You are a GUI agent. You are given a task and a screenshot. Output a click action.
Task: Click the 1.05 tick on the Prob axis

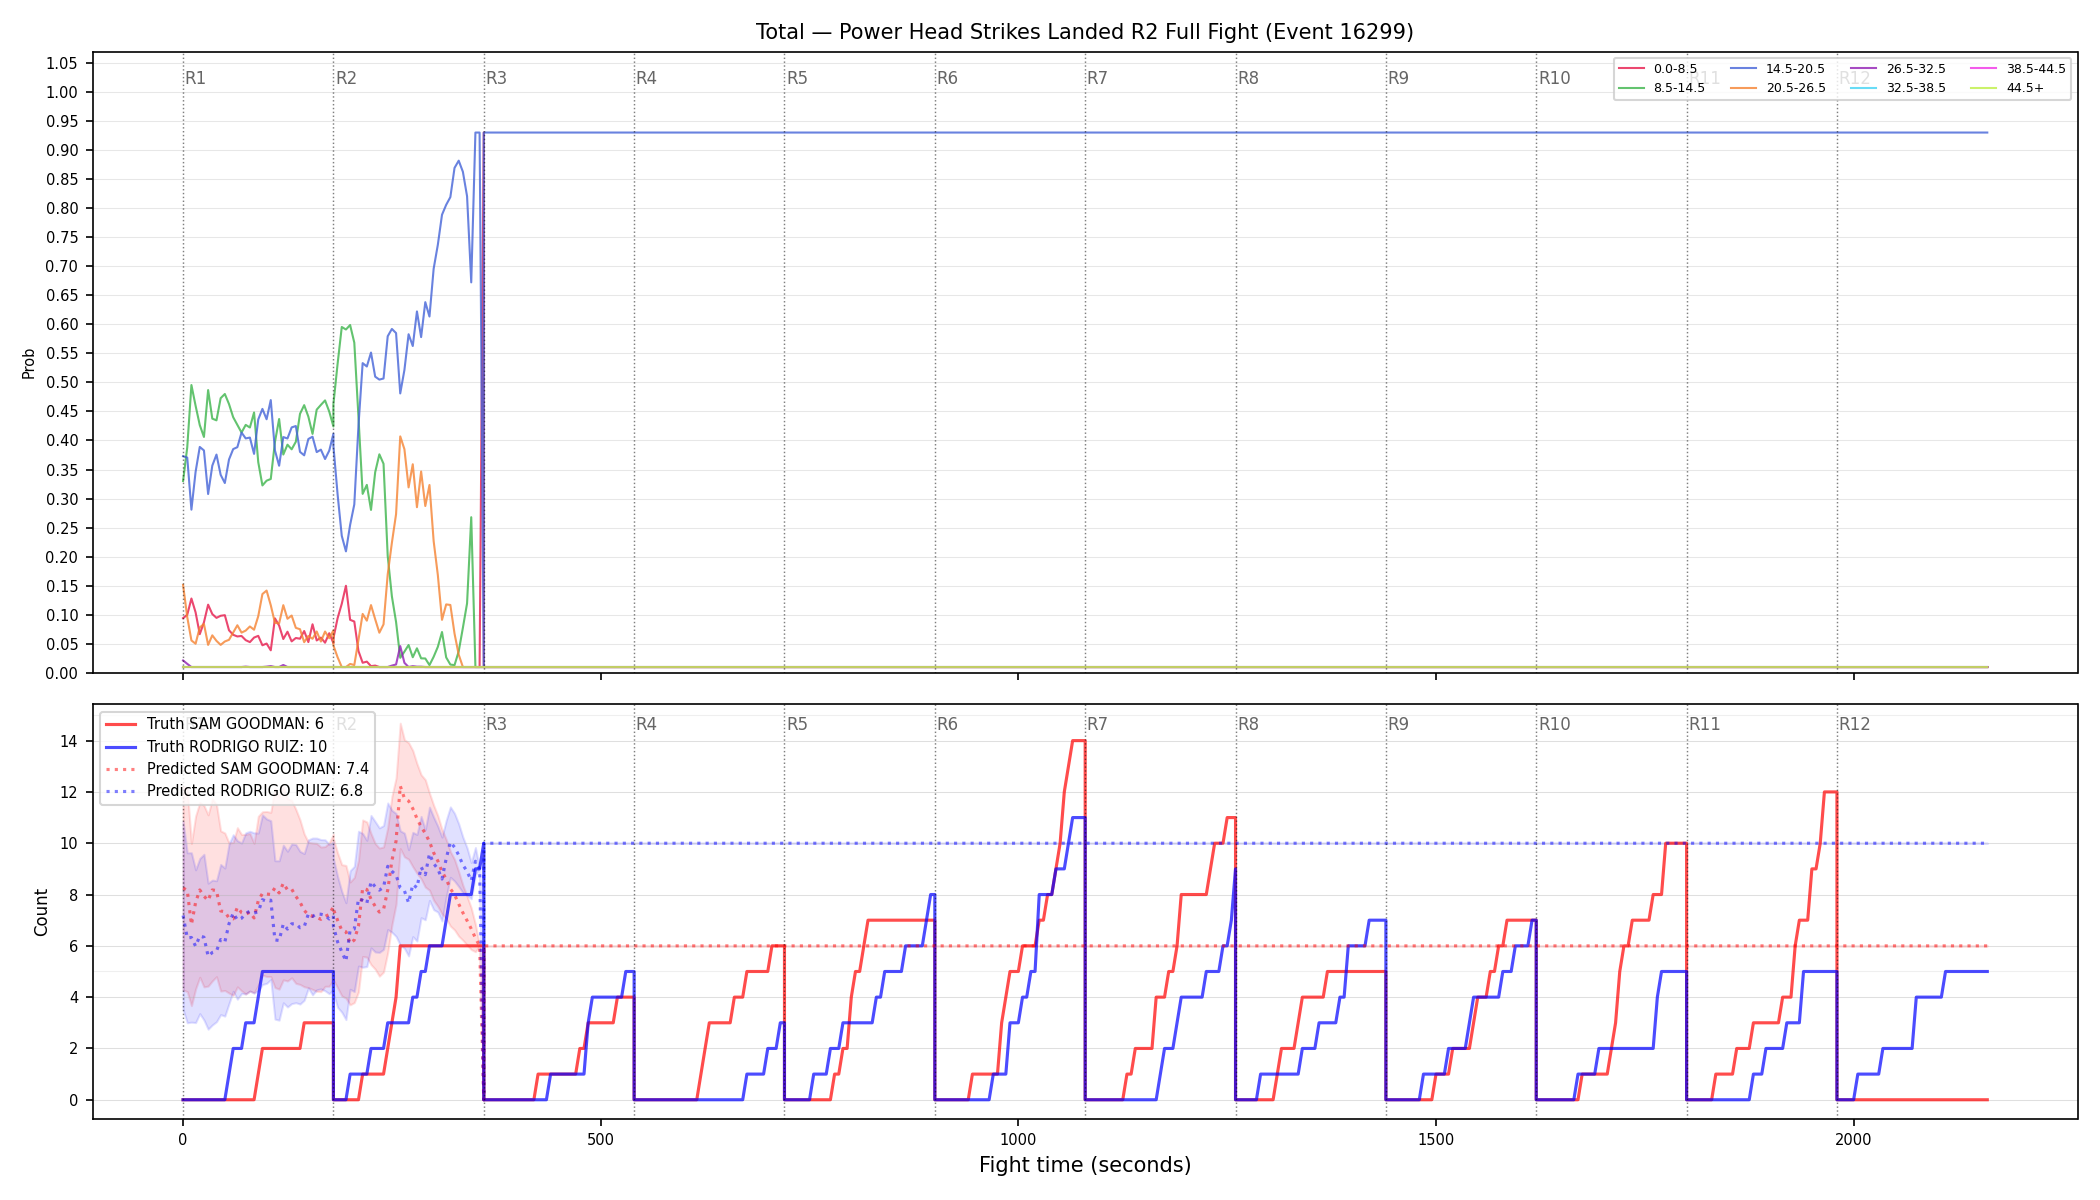click(61, 63)
